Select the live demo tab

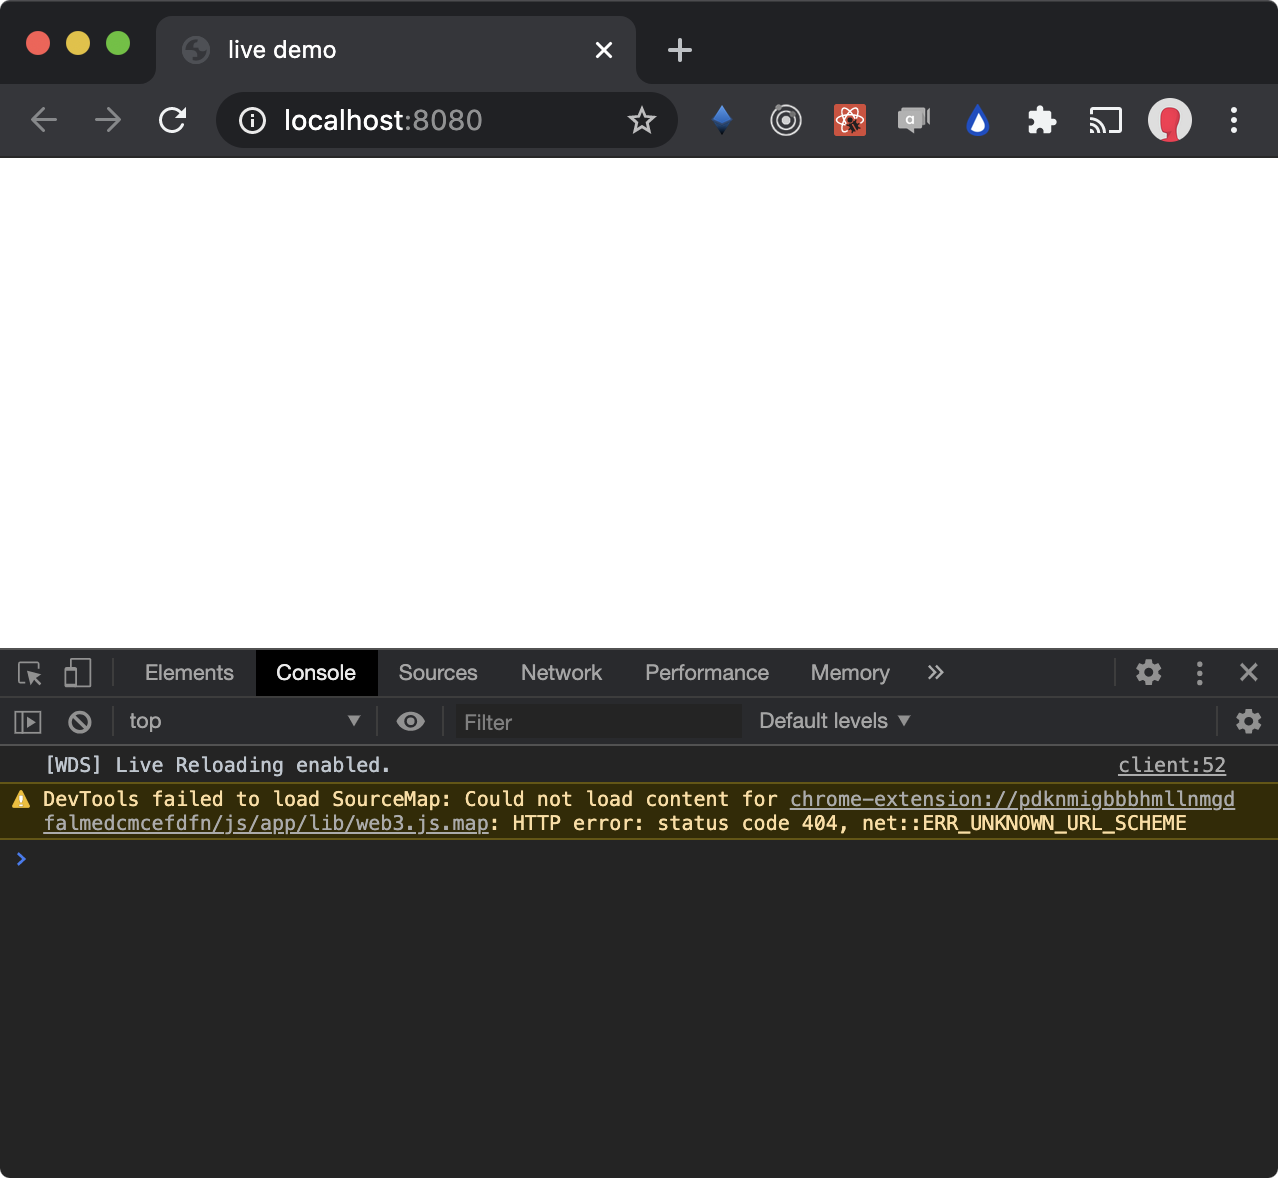point(396,50)
